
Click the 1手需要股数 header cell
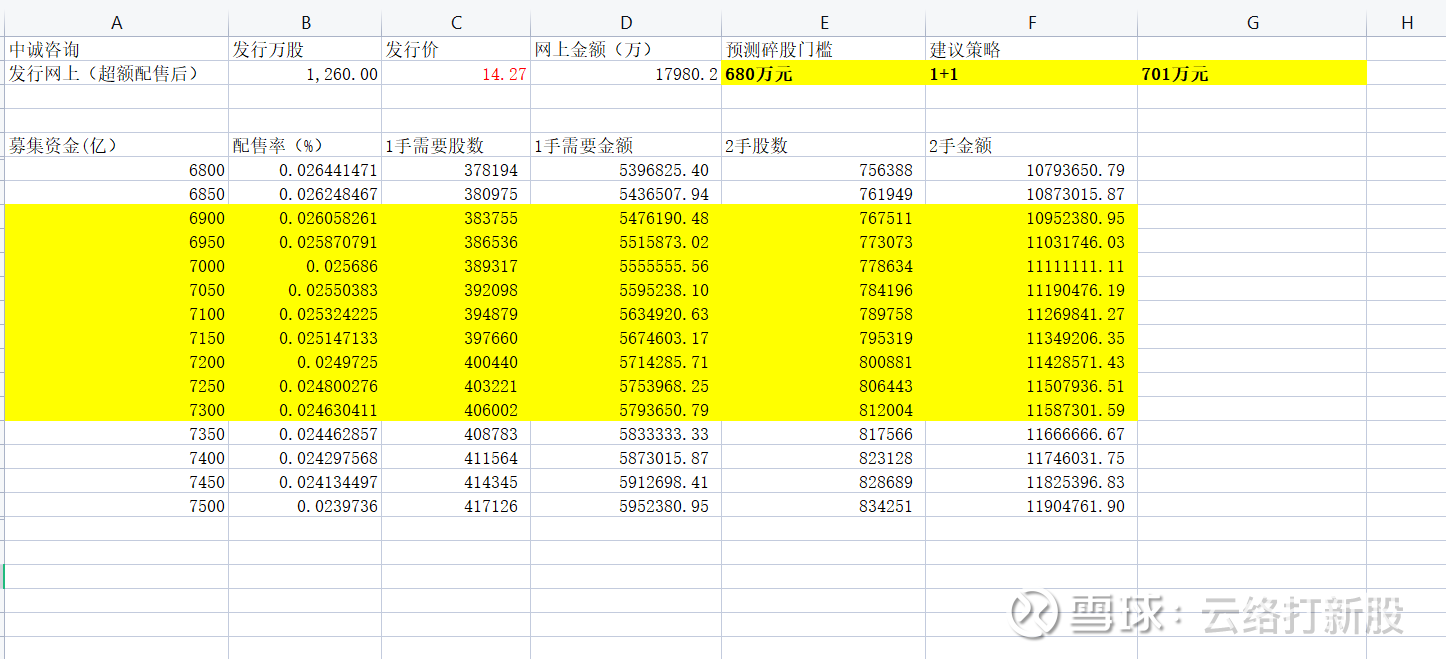[x=456, y=145]
